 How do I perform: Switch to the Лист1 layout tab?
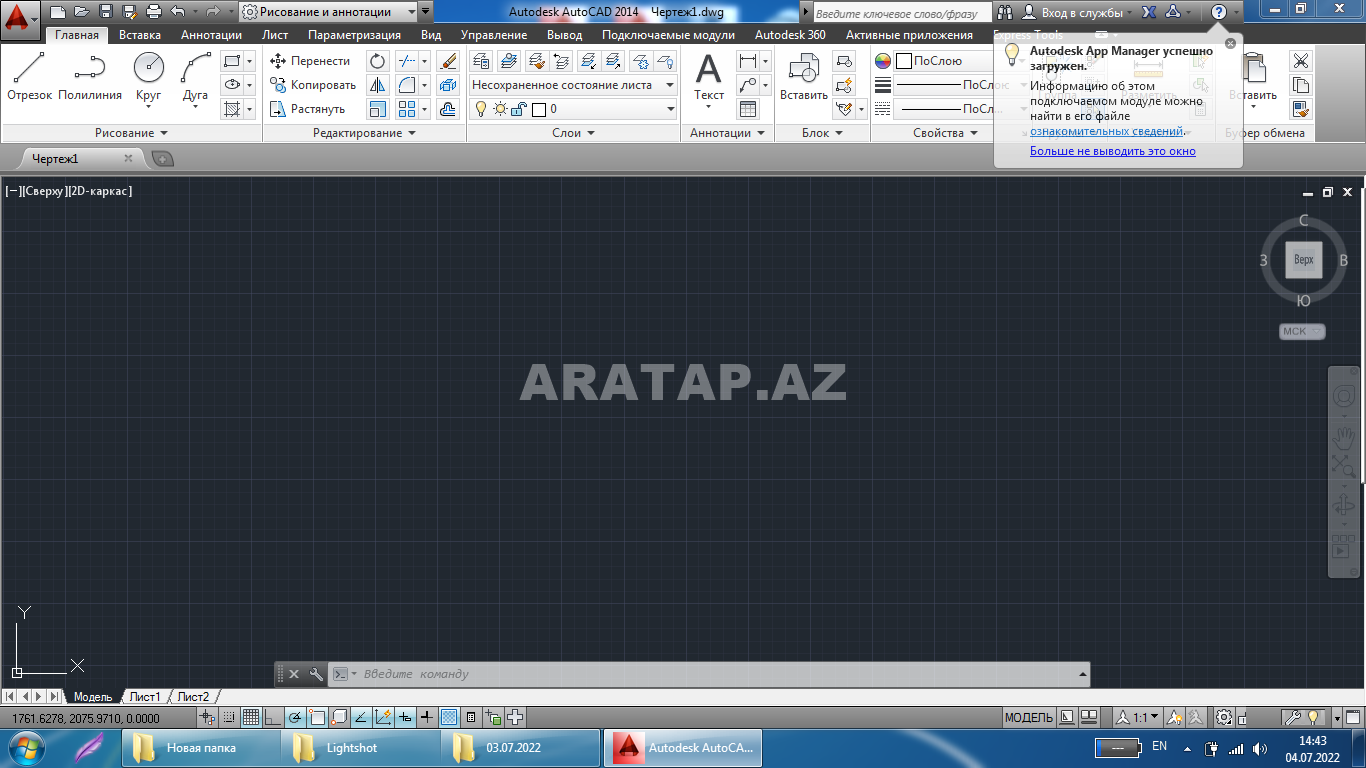[x=144, y=697]
